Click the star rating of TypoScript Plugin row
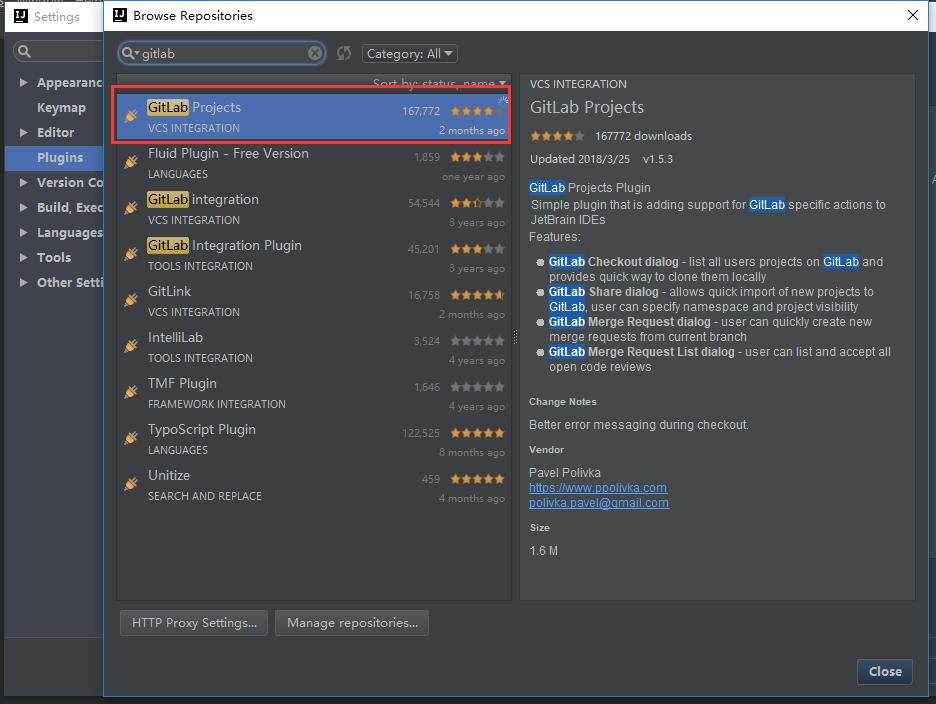936x704 pixels. click(x=477, y=433)
